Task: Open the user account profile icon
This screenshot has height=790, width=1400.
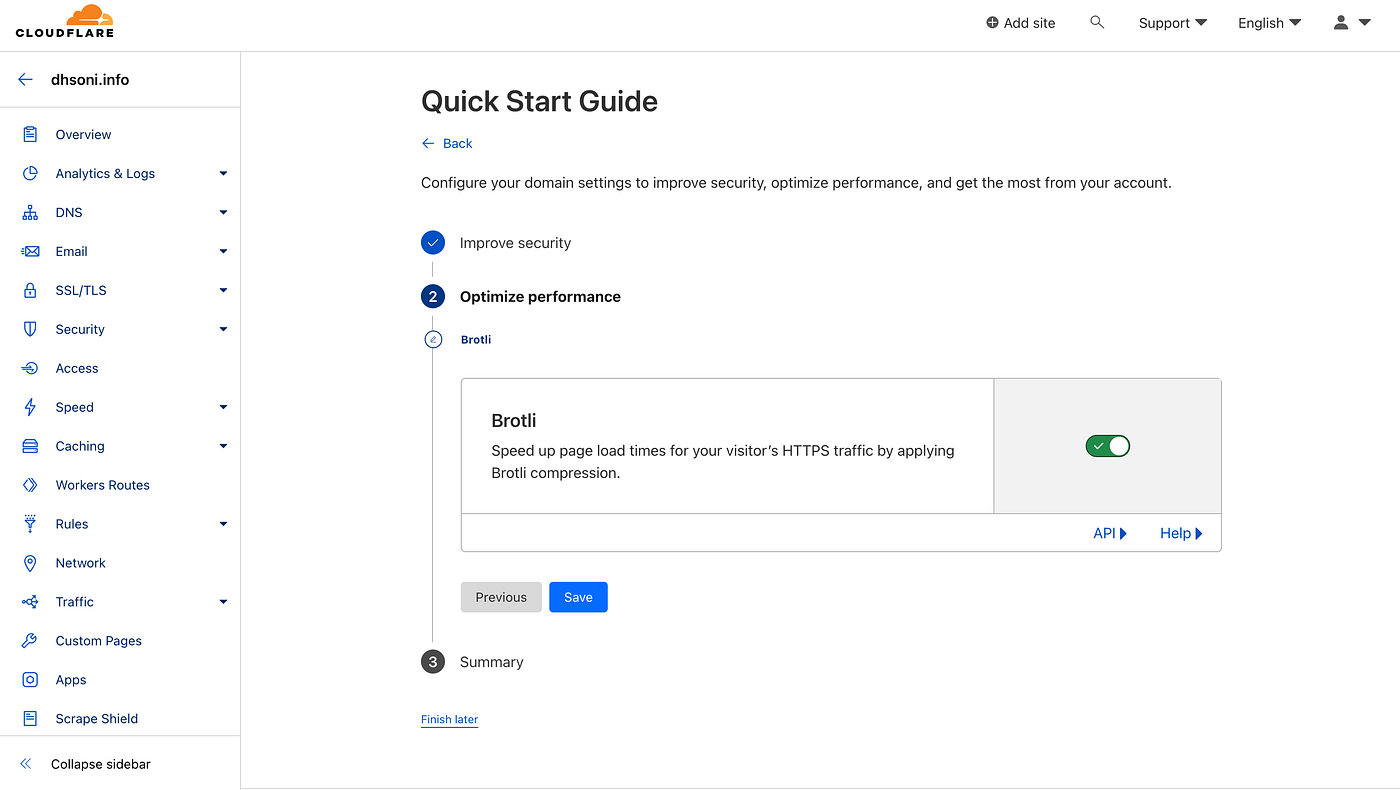Action: pyautogui.click(x=1341, y=22)
